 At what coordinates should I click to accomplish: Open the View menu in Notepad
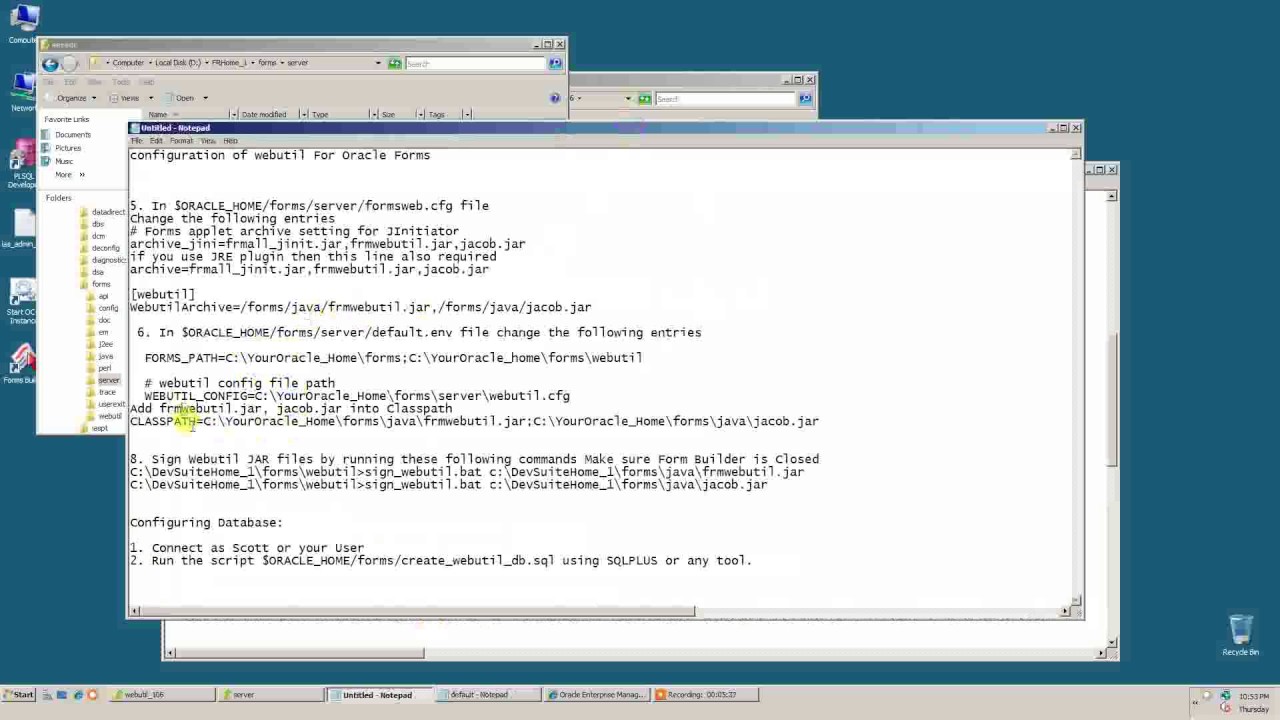tap(208, 141)
